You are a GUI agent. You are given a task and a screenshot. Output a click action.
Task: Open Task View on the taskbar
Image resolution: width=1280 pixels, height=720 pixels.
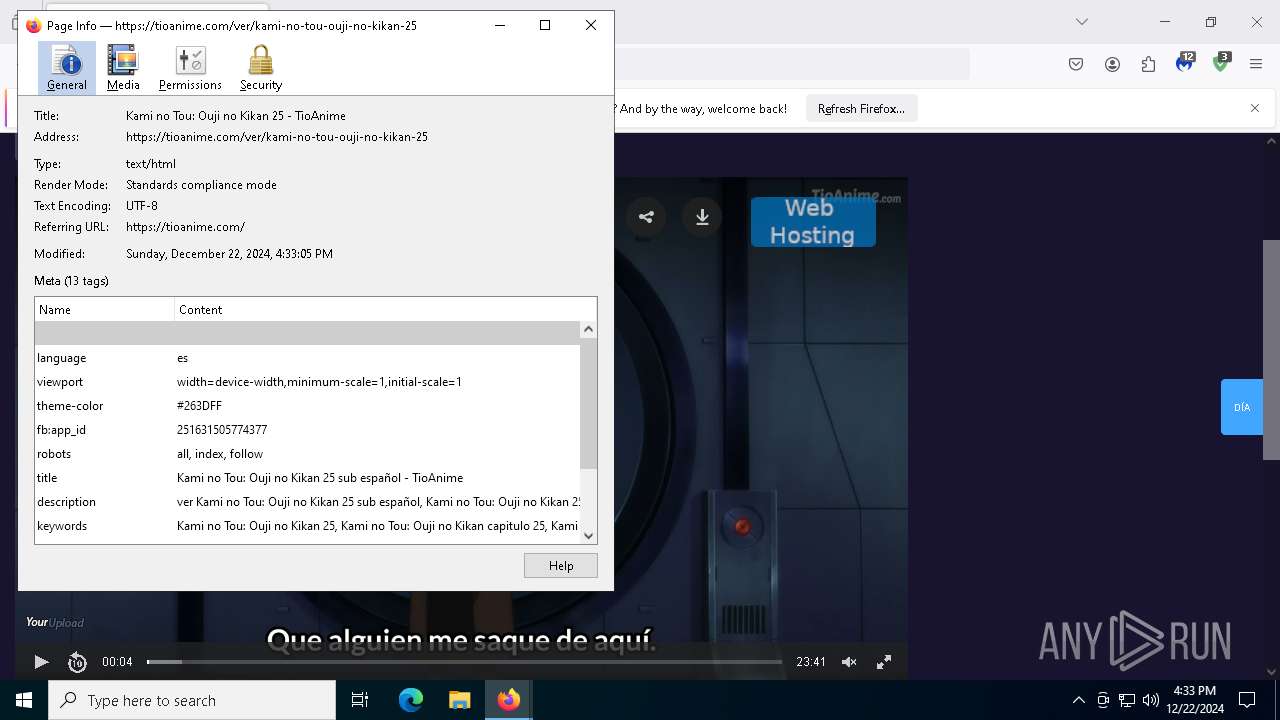(360, 700)
